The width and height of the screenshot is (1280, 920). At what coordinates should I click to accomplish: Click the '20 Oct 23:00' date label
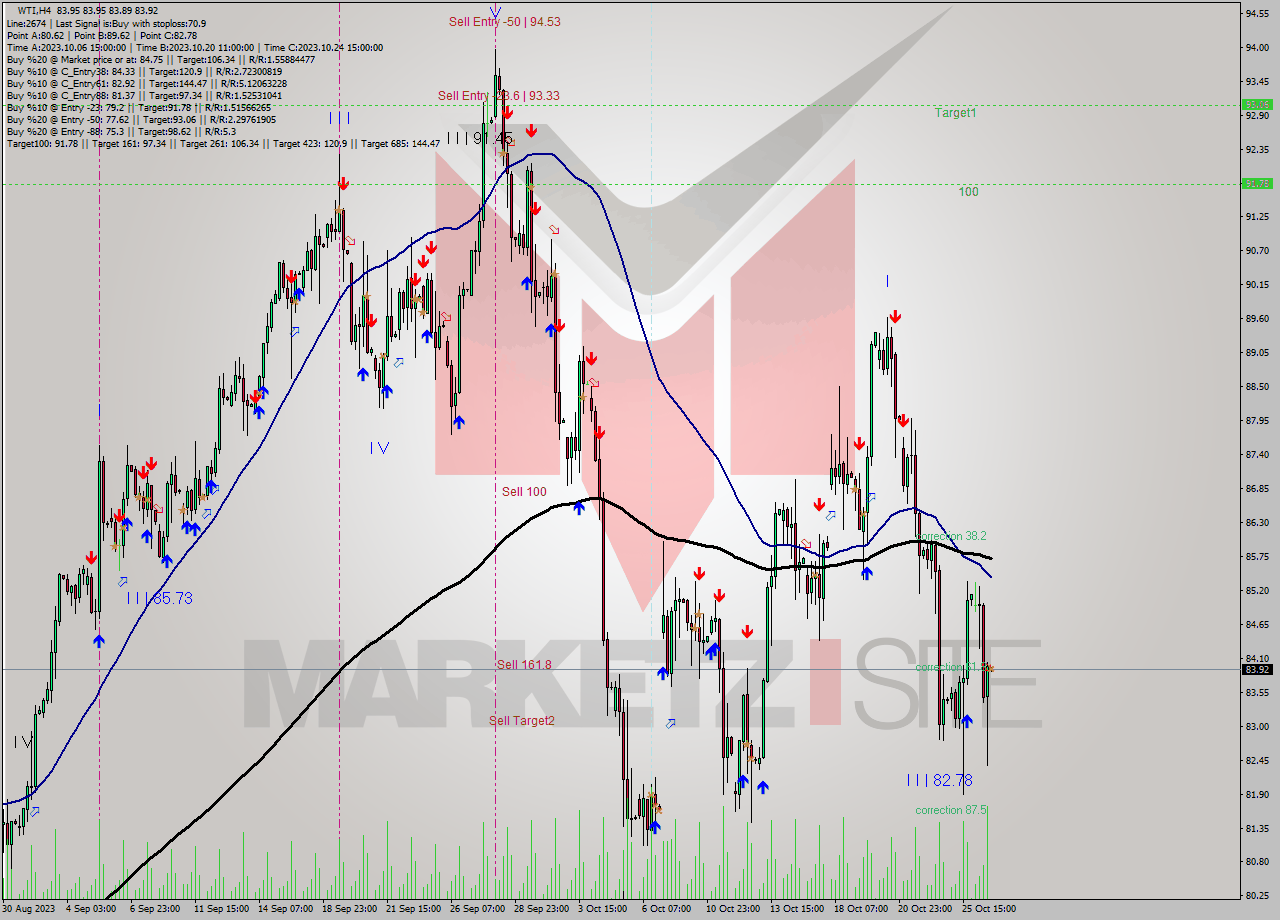925,909
